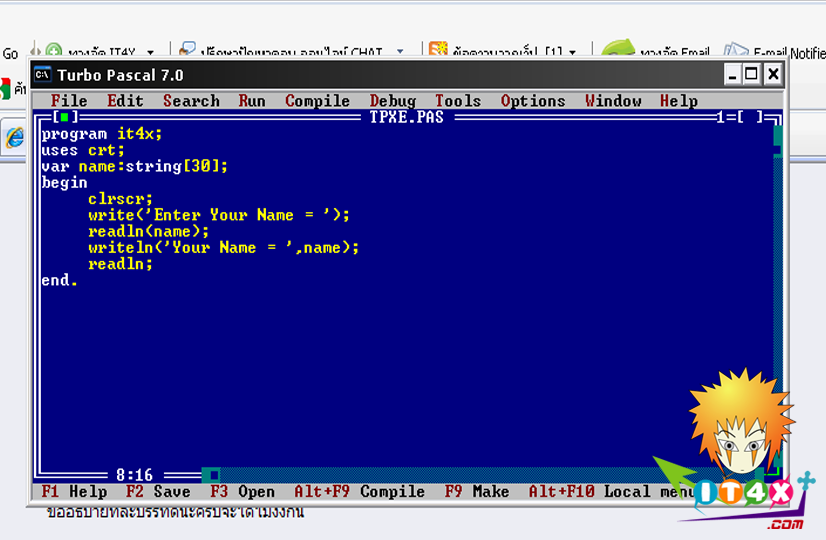Maximize the Turbo Pascal 7.0 window
Screen dimensions: 826x540
pos(751,74)
